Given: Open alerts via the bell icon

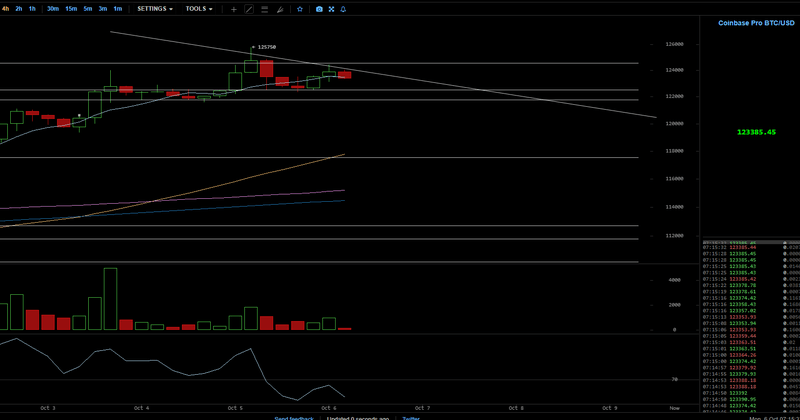Looking at the screenshot, I should [343, 9].
